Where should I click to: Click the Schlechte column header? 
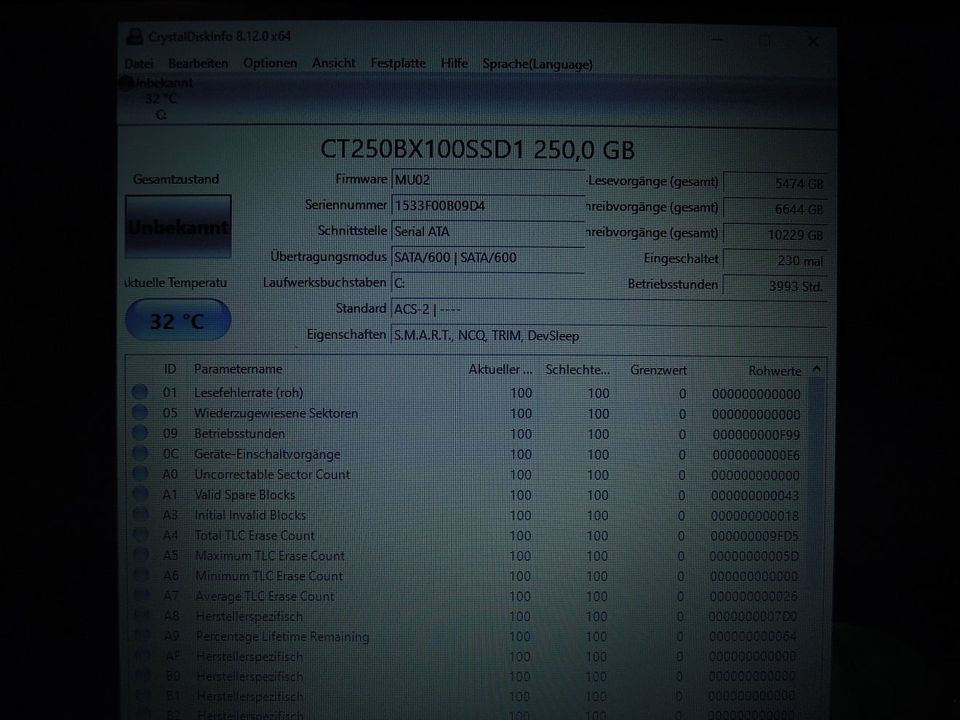tap(577, 369)
